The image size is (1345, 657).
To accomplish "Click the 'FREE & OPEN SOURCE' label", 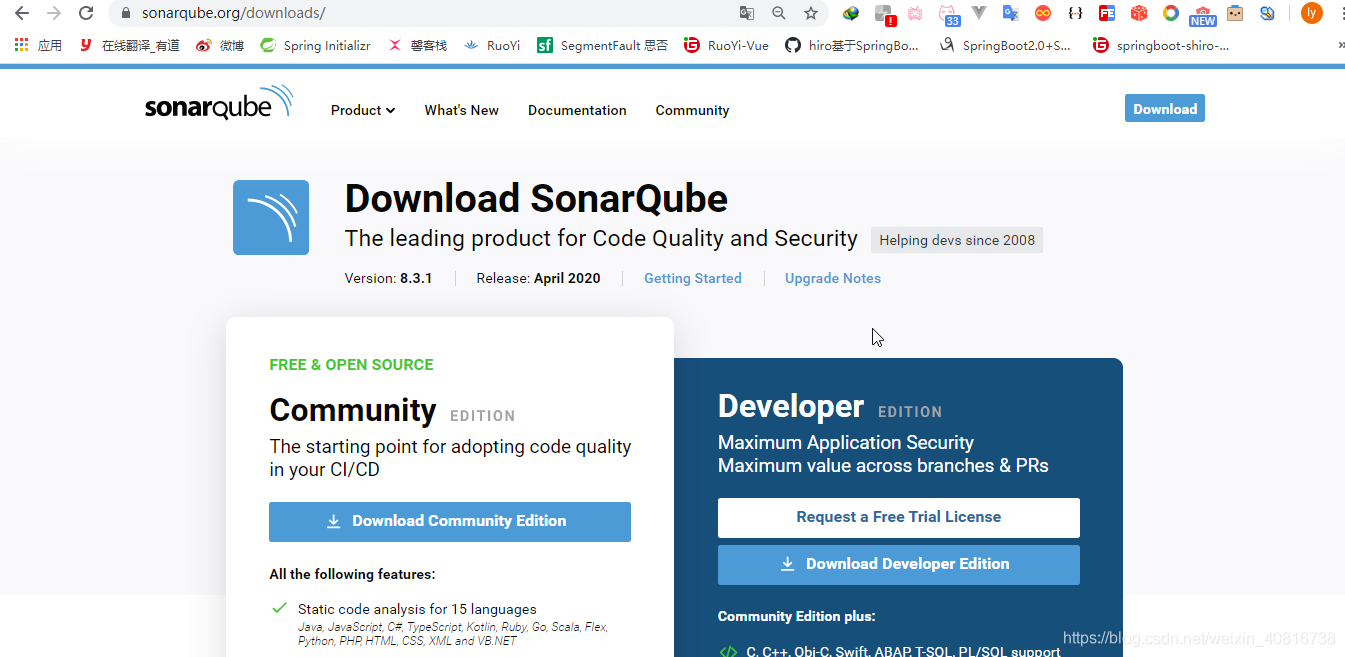I will [x=351, y=365].
